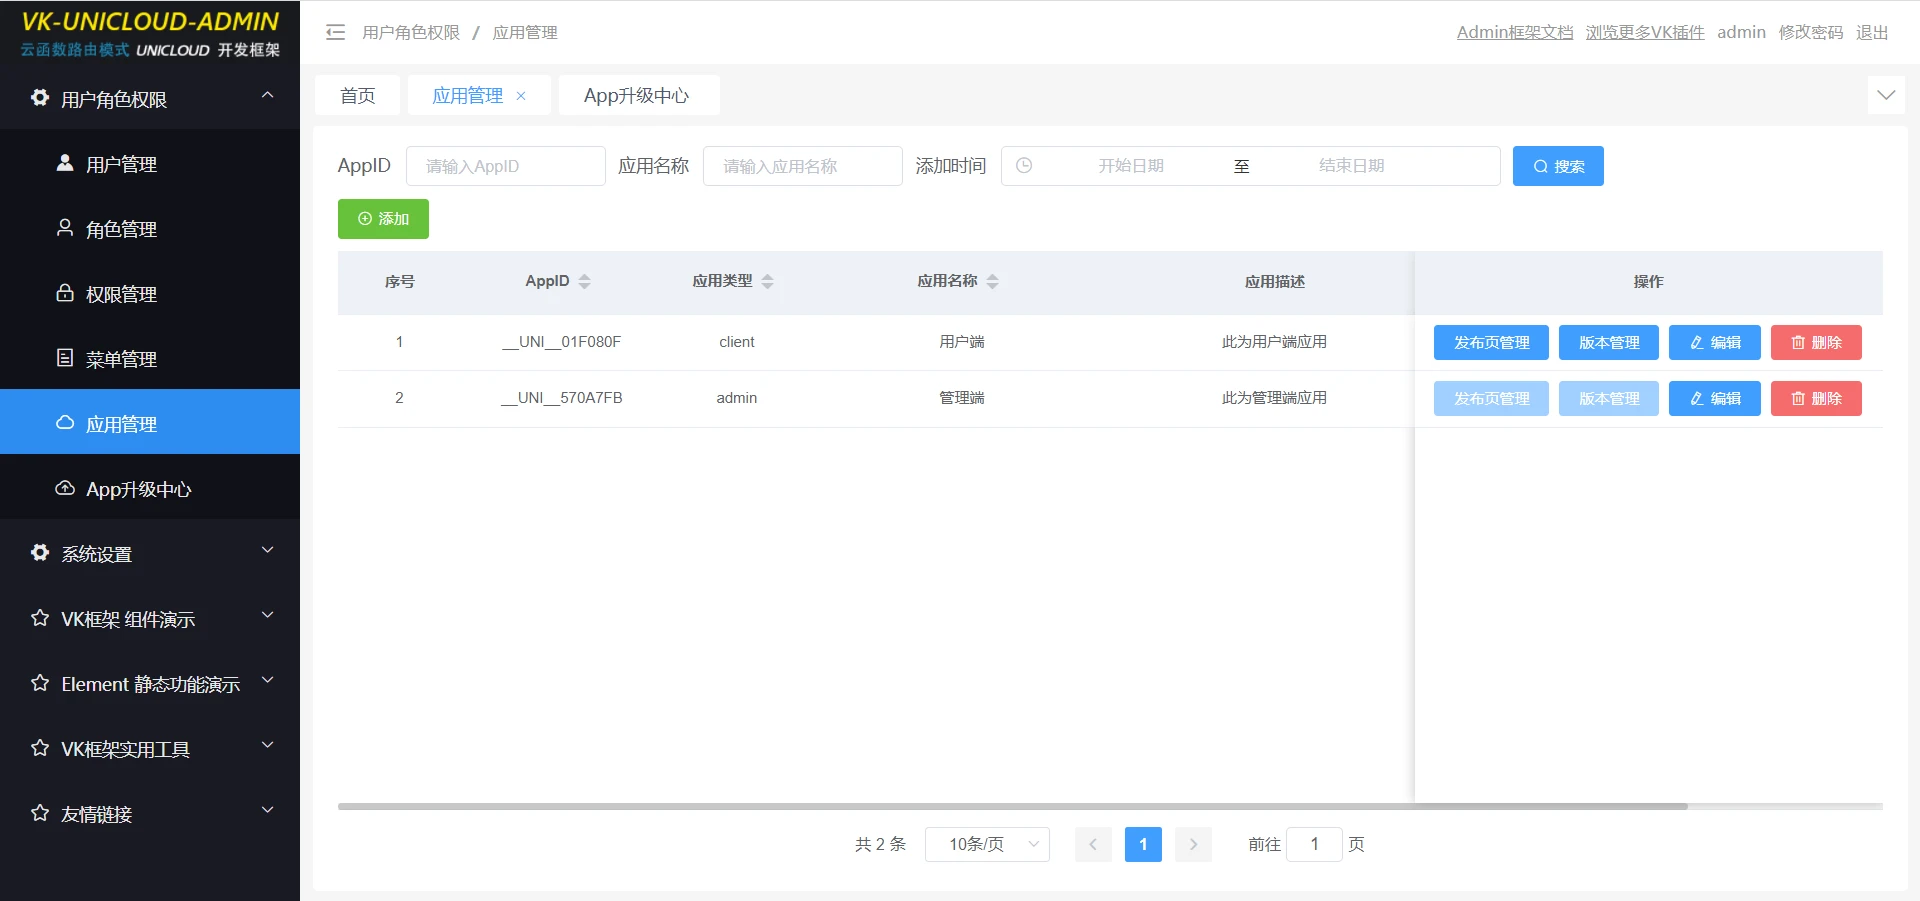Image resolution: width=1920 pixels, height=901 pixels.
Task: Sort by 应用名称 column sort arrows
Action: (x=992, y=282)
